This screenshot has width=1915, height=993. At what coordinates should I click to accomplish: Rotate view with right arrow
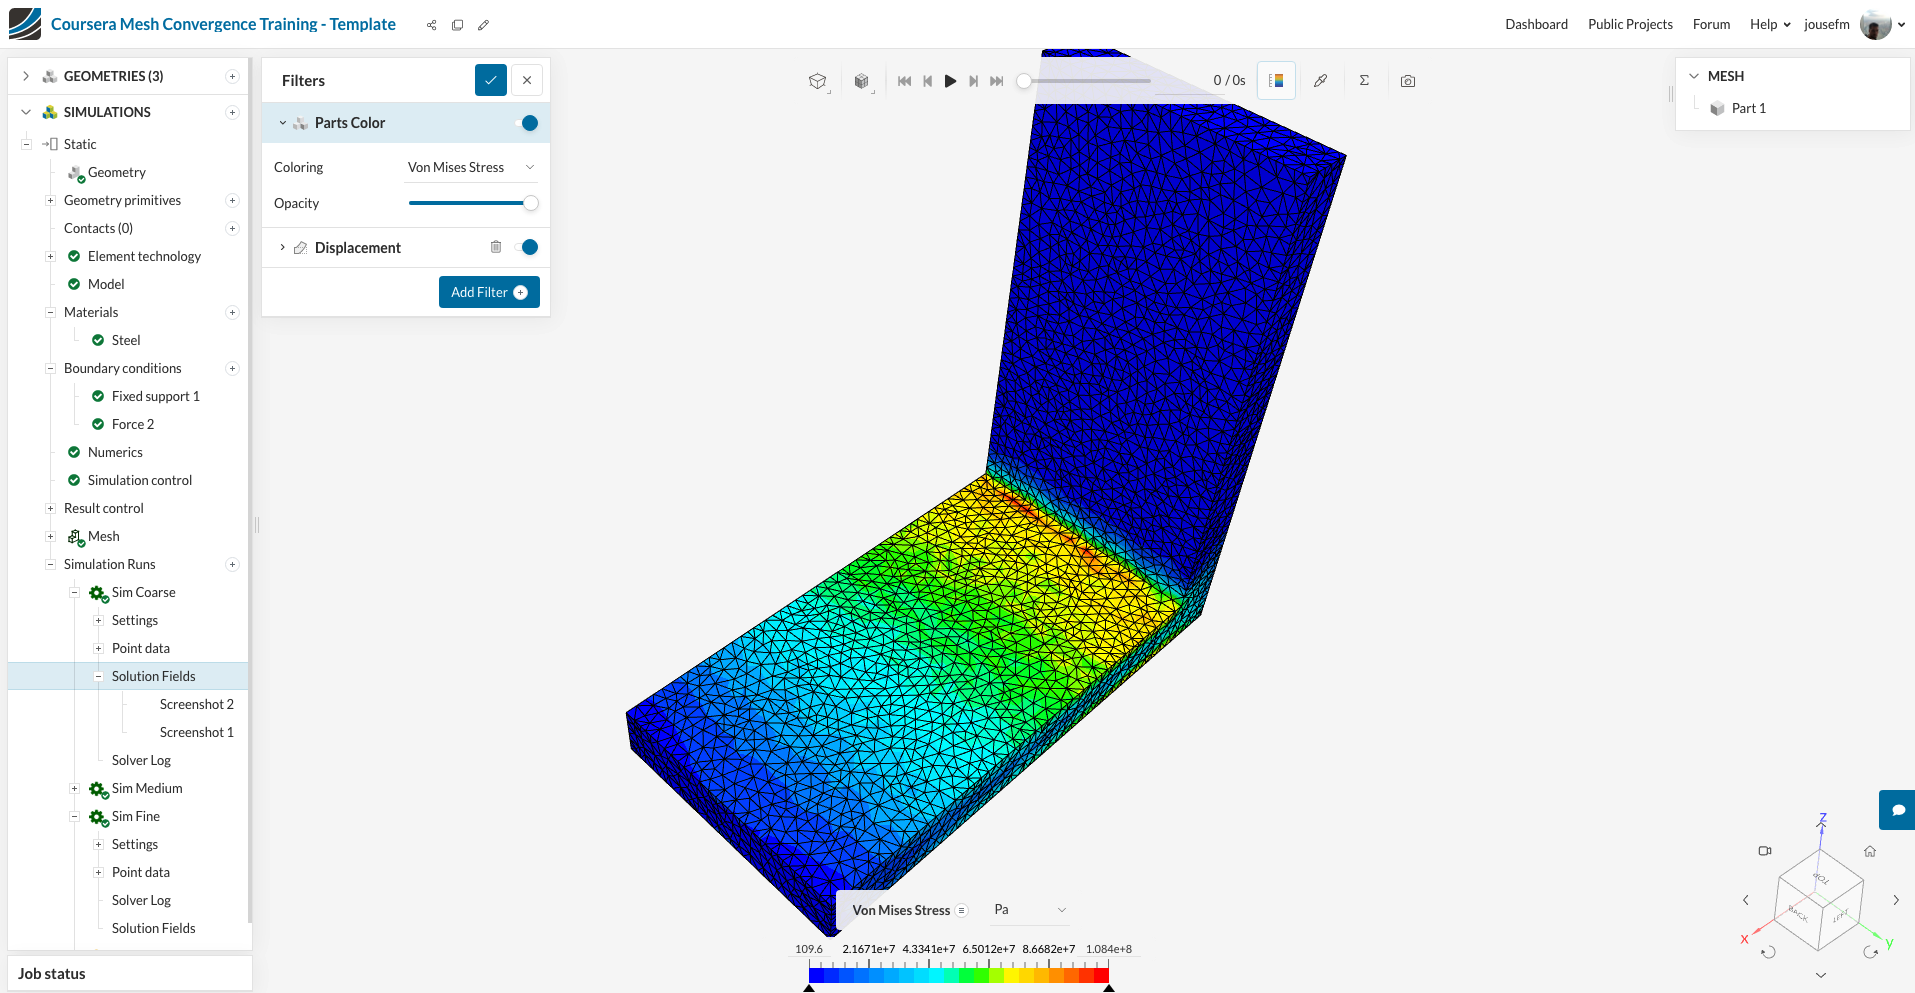[x=1896, y=900]
